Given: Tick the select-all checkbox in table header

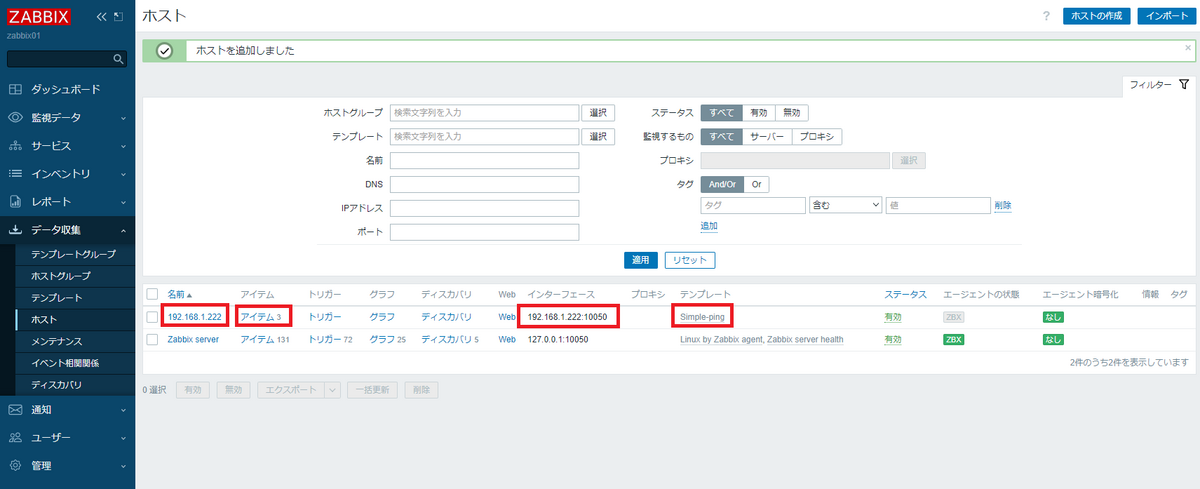Looking at the screenshot, I should click(x=152, y=294).
